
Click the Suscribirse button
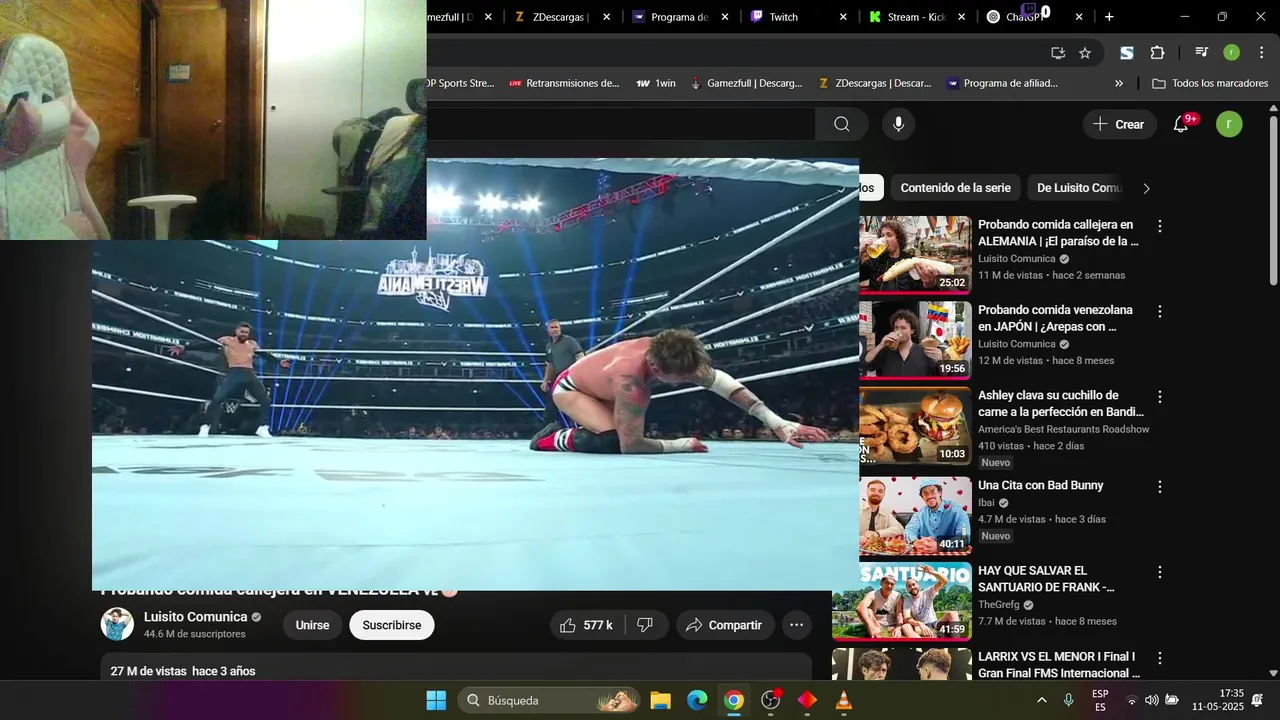[x=392, y=625]
